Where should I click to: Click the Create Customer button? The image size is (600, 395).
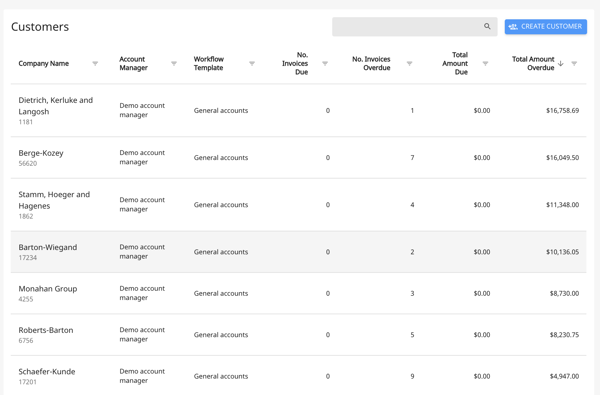[545, 26]
